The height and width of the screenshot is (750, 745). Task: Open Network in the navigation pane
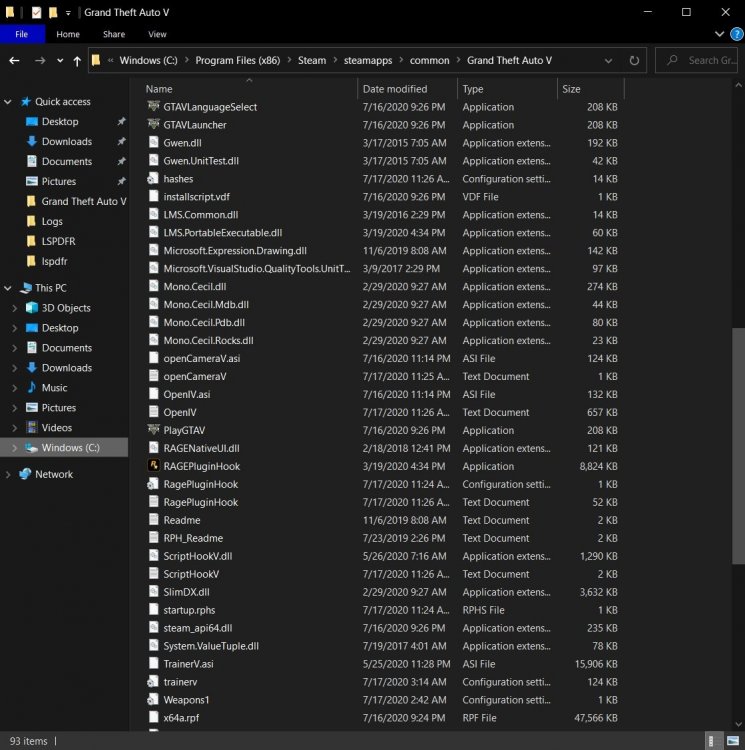click(x=53, y=474)
